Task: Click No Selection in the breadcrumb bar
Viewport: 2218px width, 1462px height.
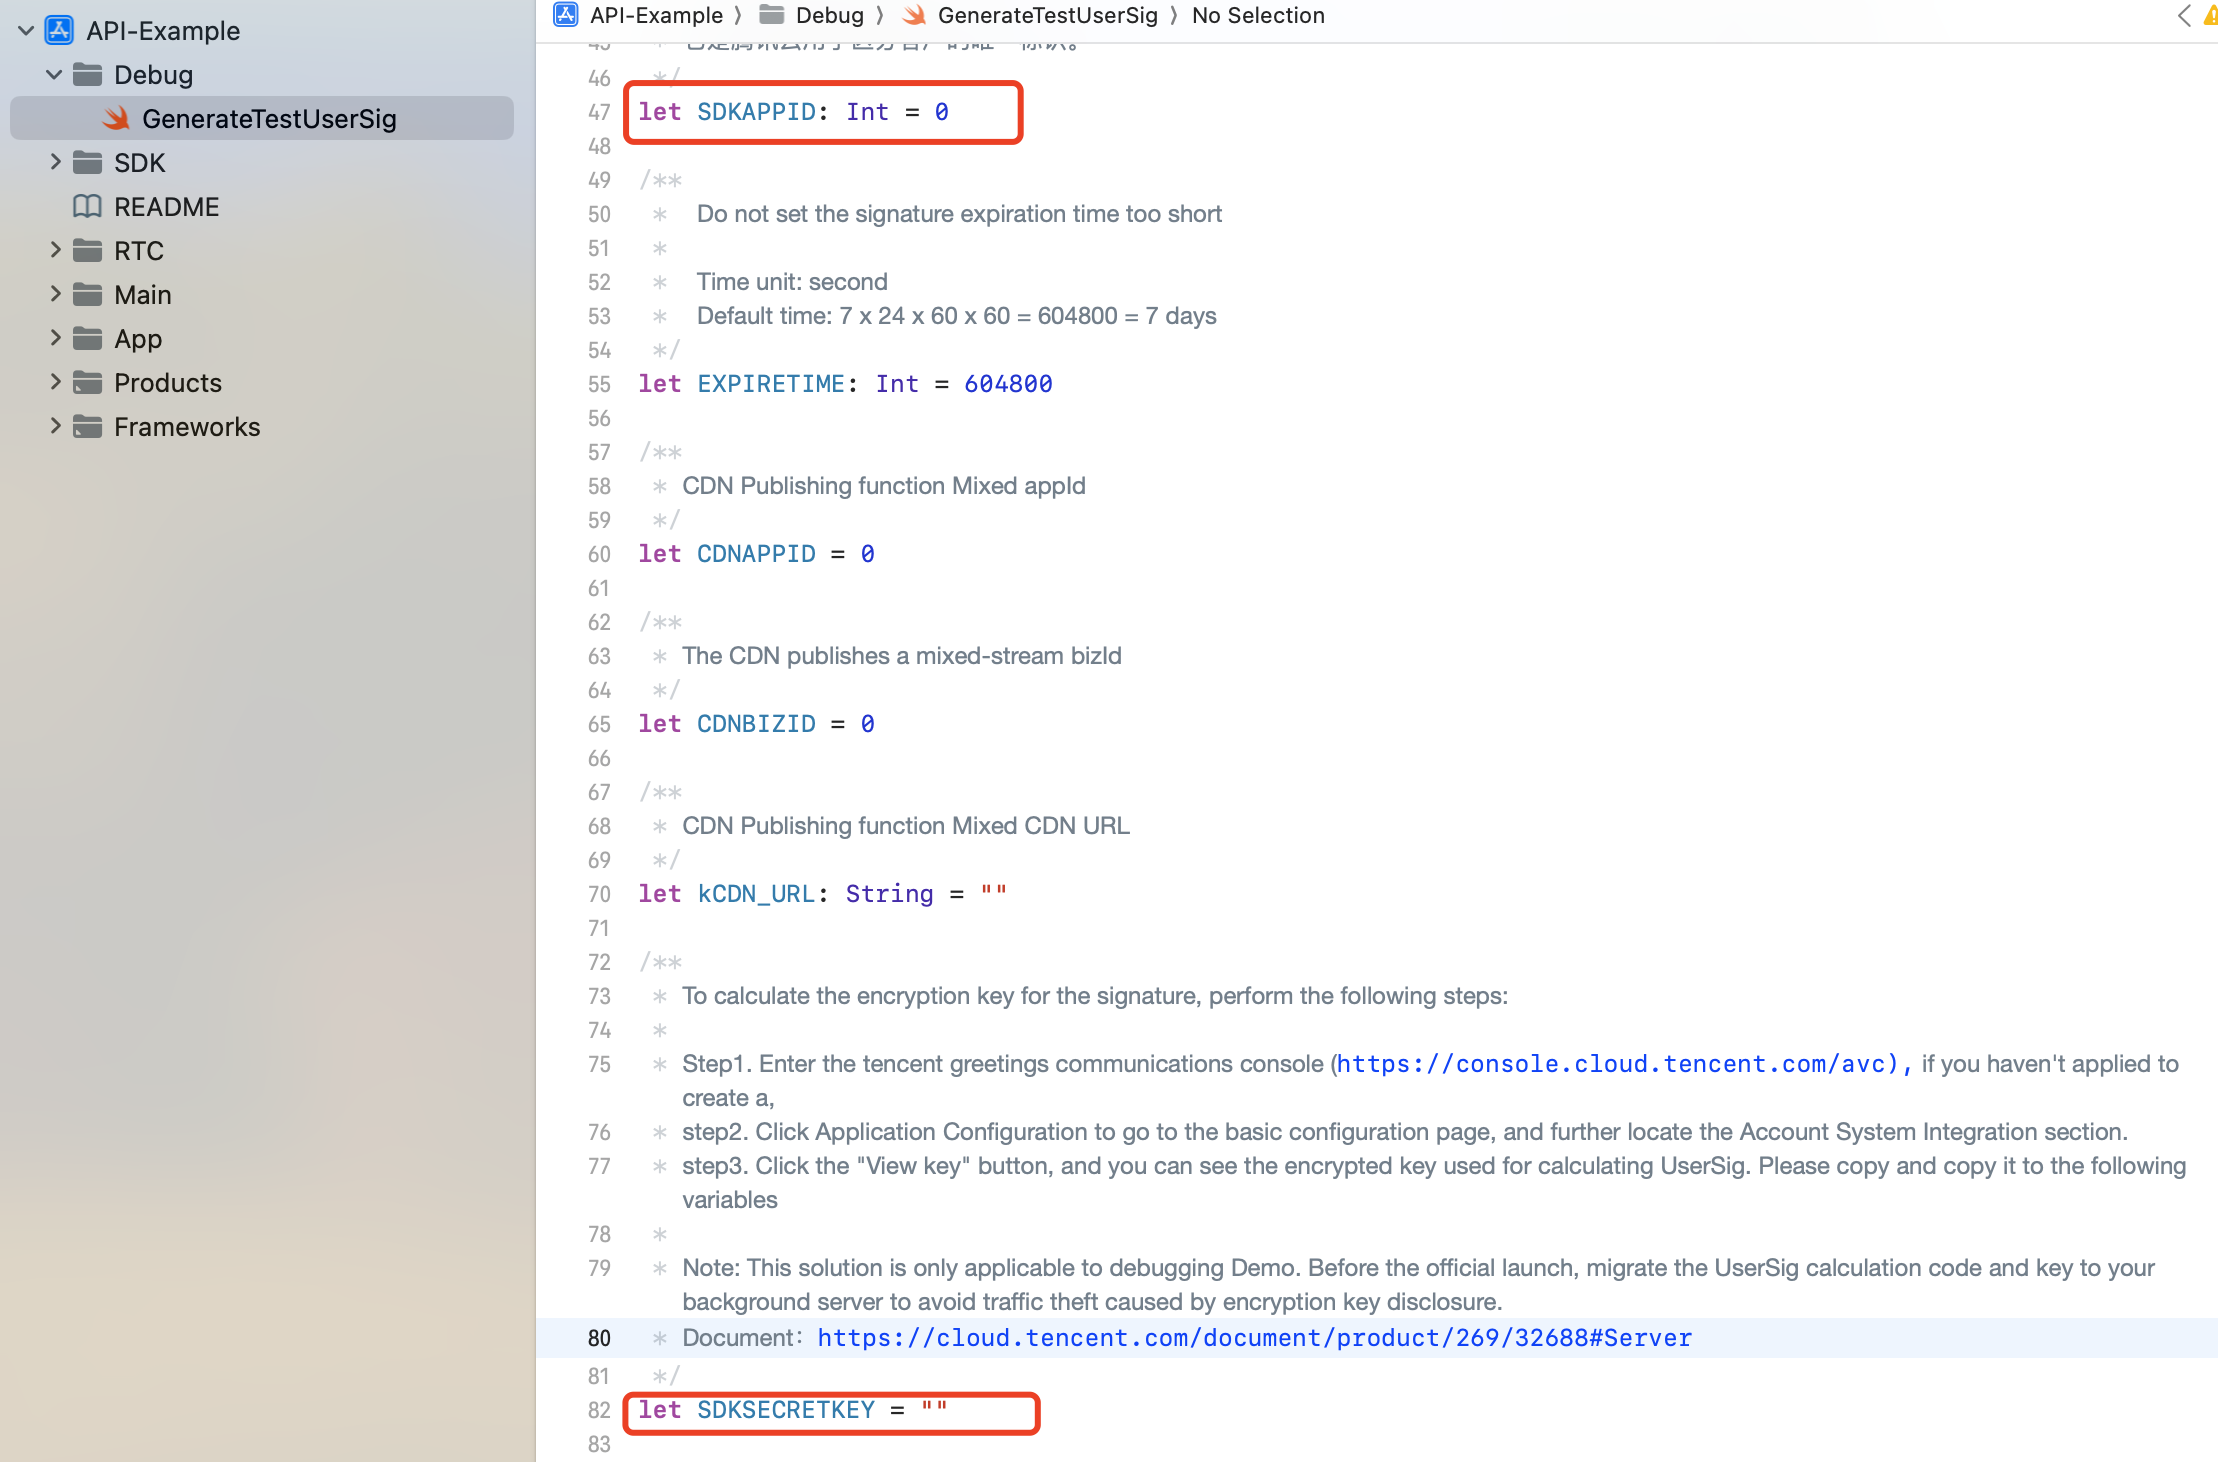Action: [1257, 15]
